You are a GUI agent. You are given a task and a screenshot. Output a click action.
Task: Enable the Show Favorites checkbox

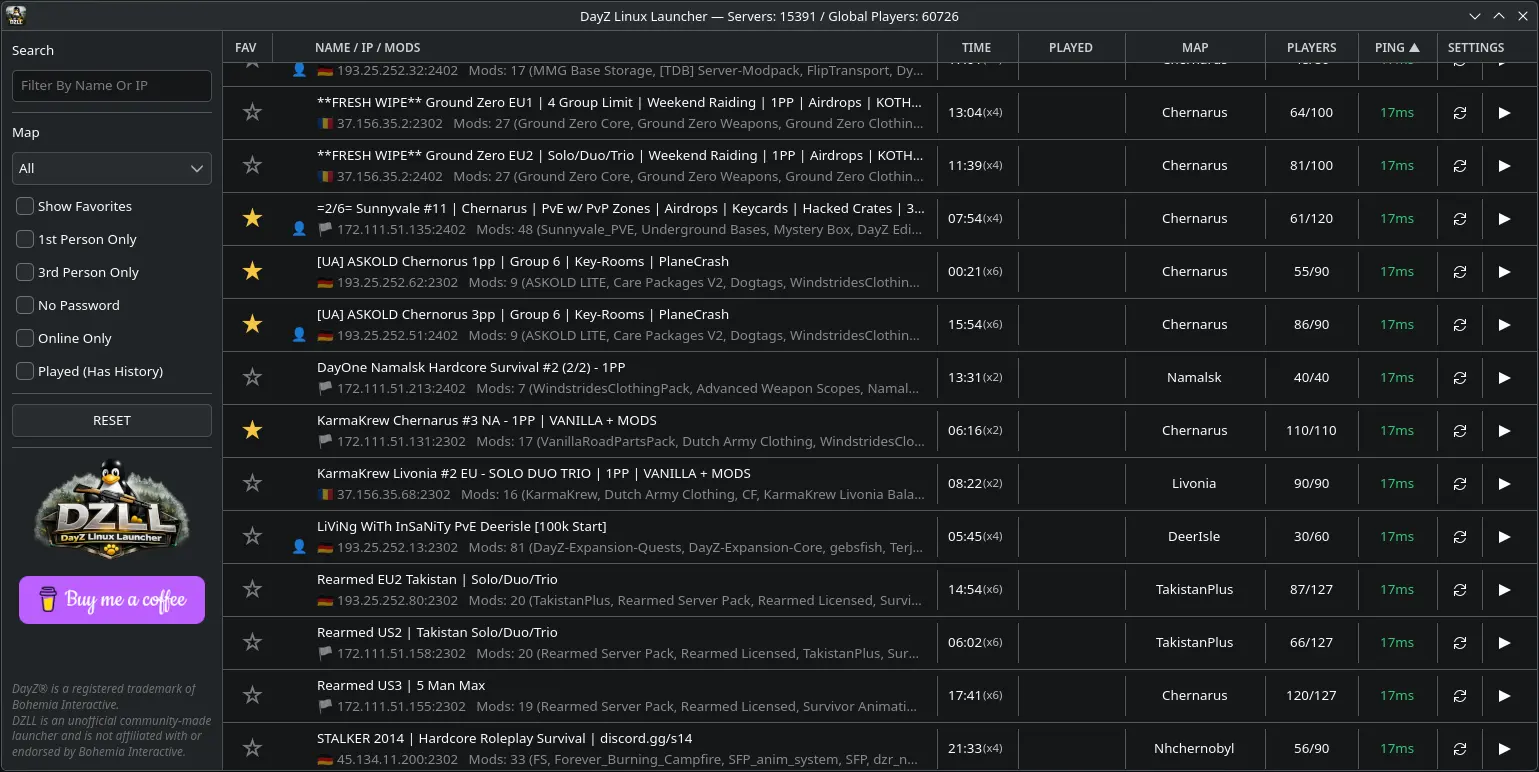(25, 206)
